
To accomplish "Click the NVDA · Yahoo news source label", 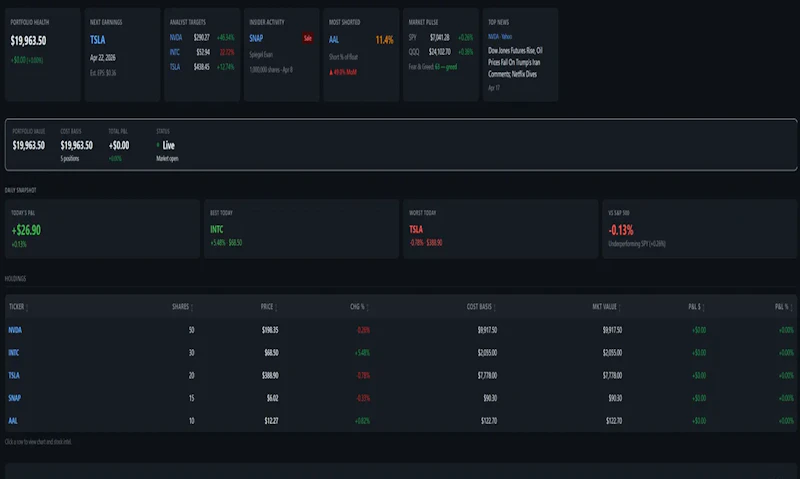I will tap(500, 36).
